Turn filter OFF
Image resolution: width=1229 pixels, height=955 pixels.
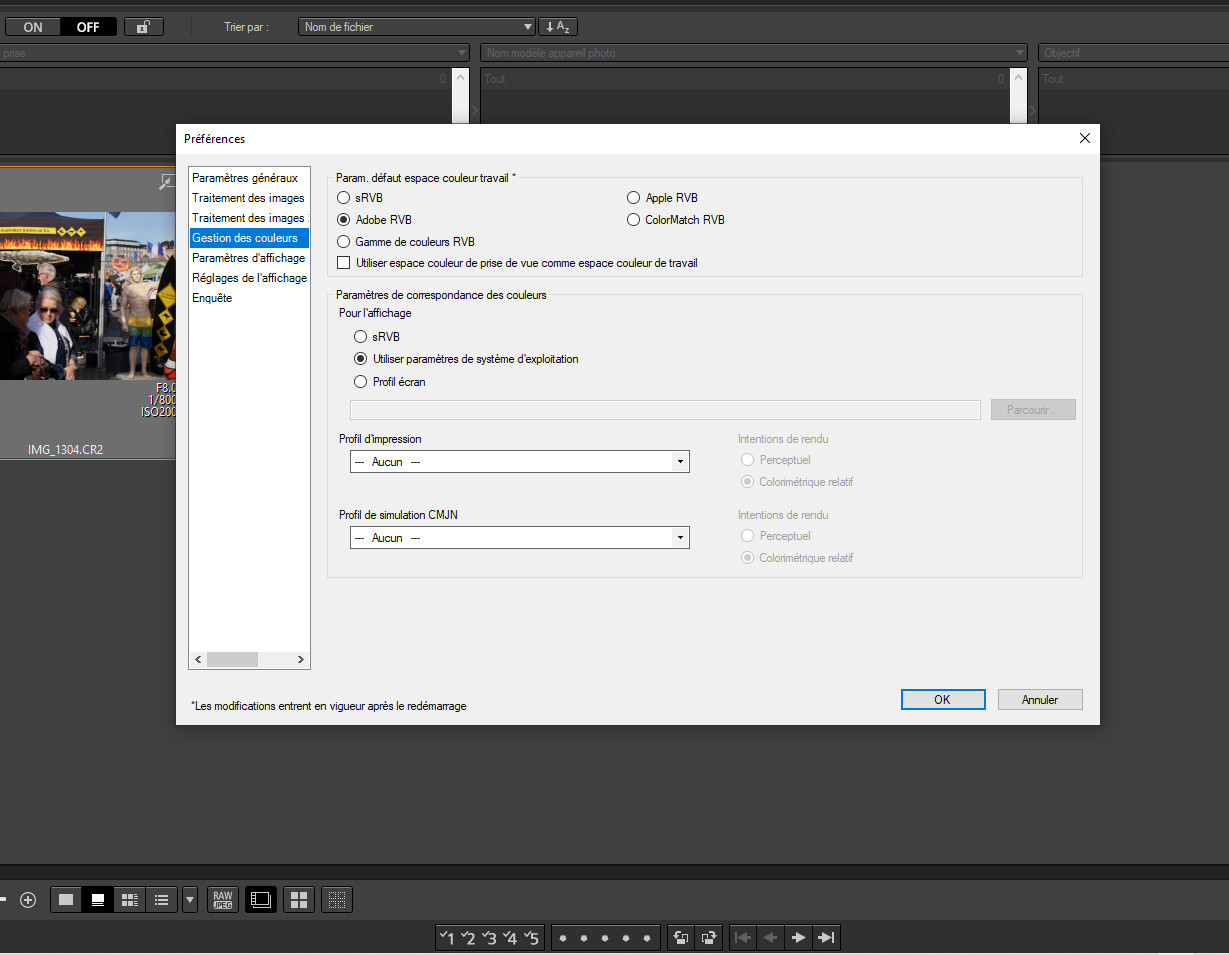coord(88,27)
